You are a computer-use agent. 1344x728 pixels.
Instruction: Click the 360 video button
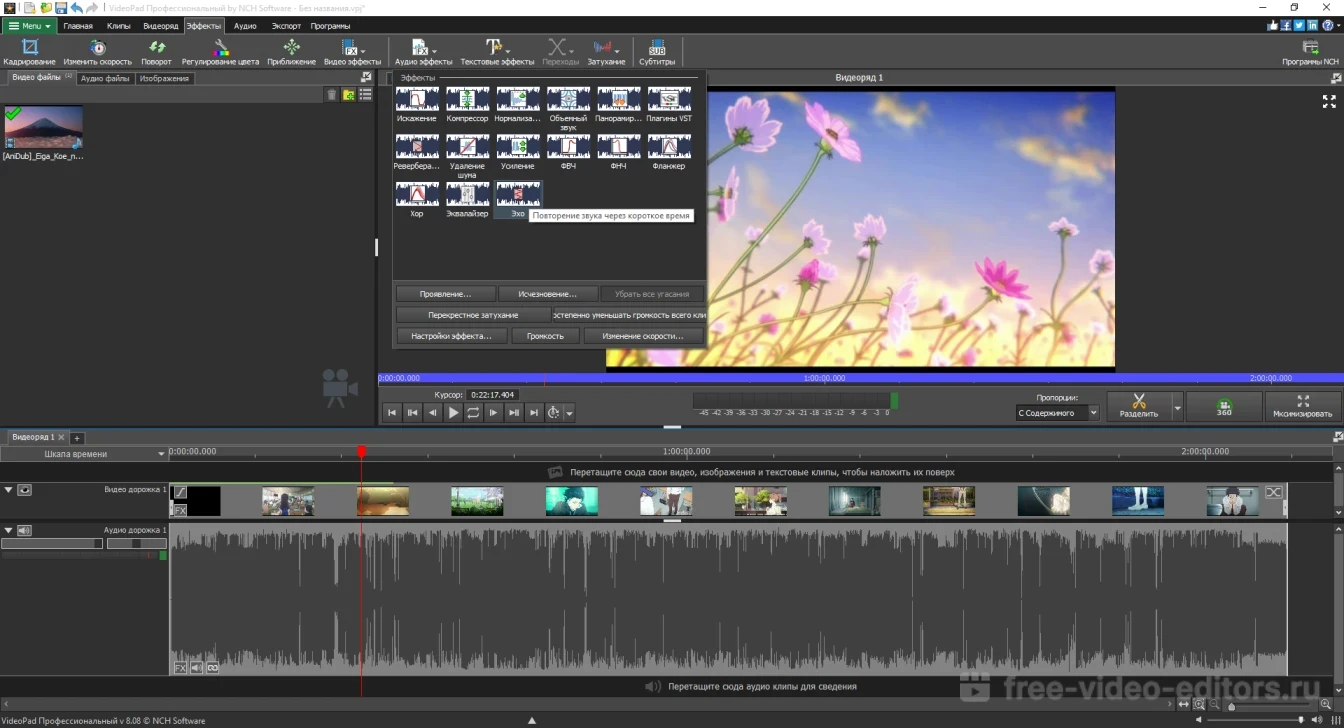tap(1224, 407)
